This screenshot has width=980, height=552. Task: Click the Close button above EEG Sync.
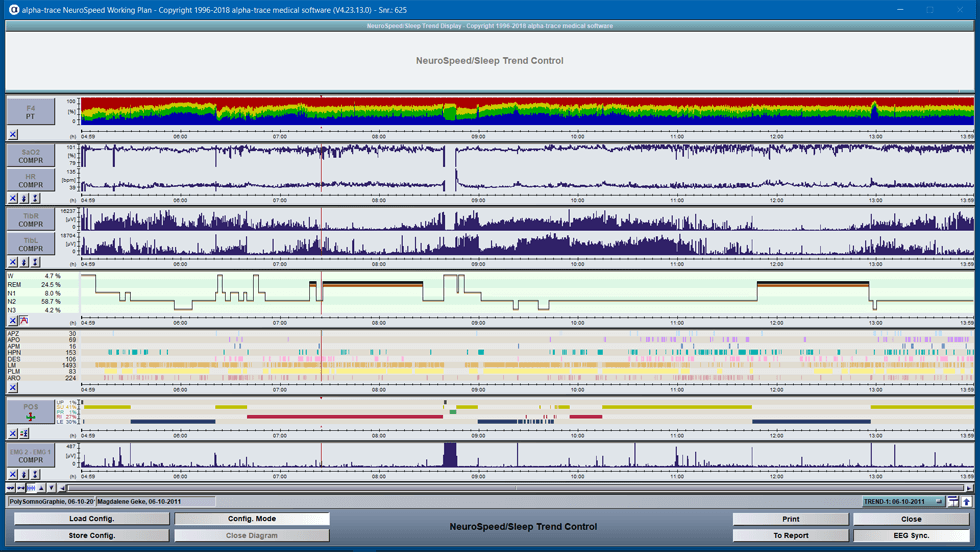point(911,519)
